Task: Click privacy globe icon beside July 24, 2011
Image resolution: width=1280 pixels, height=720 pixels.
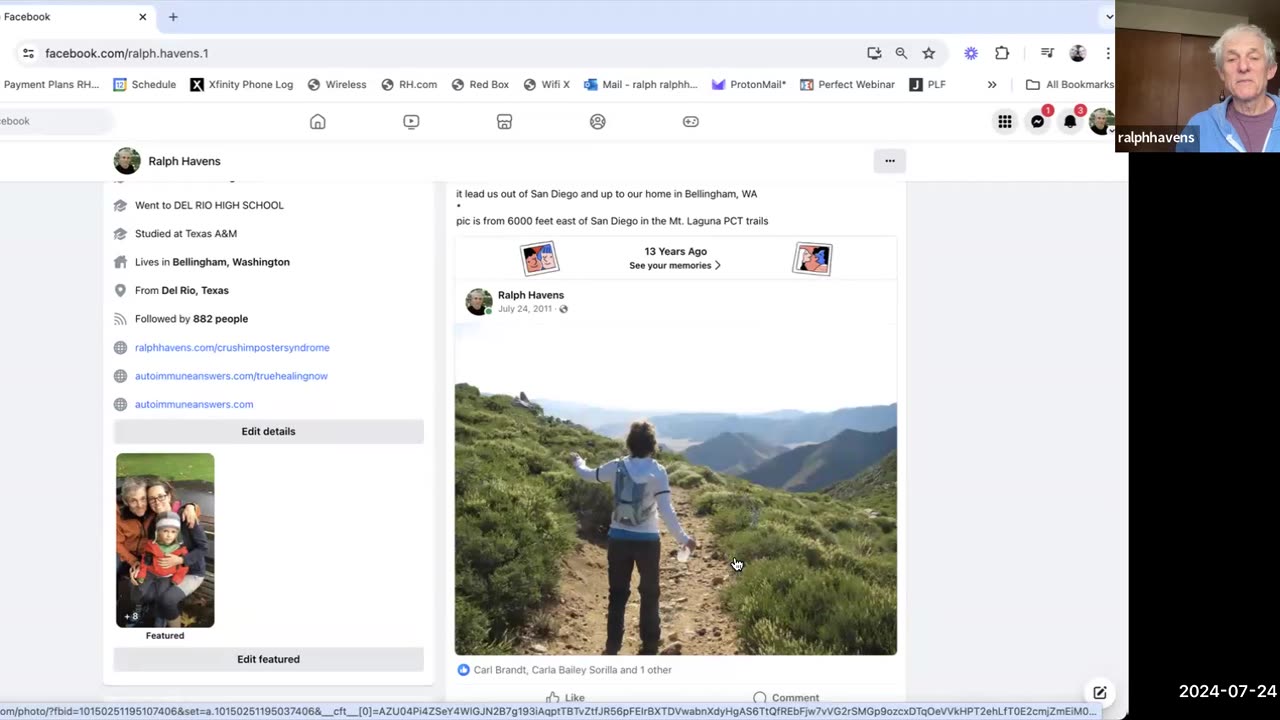Action: click(564, 309)
